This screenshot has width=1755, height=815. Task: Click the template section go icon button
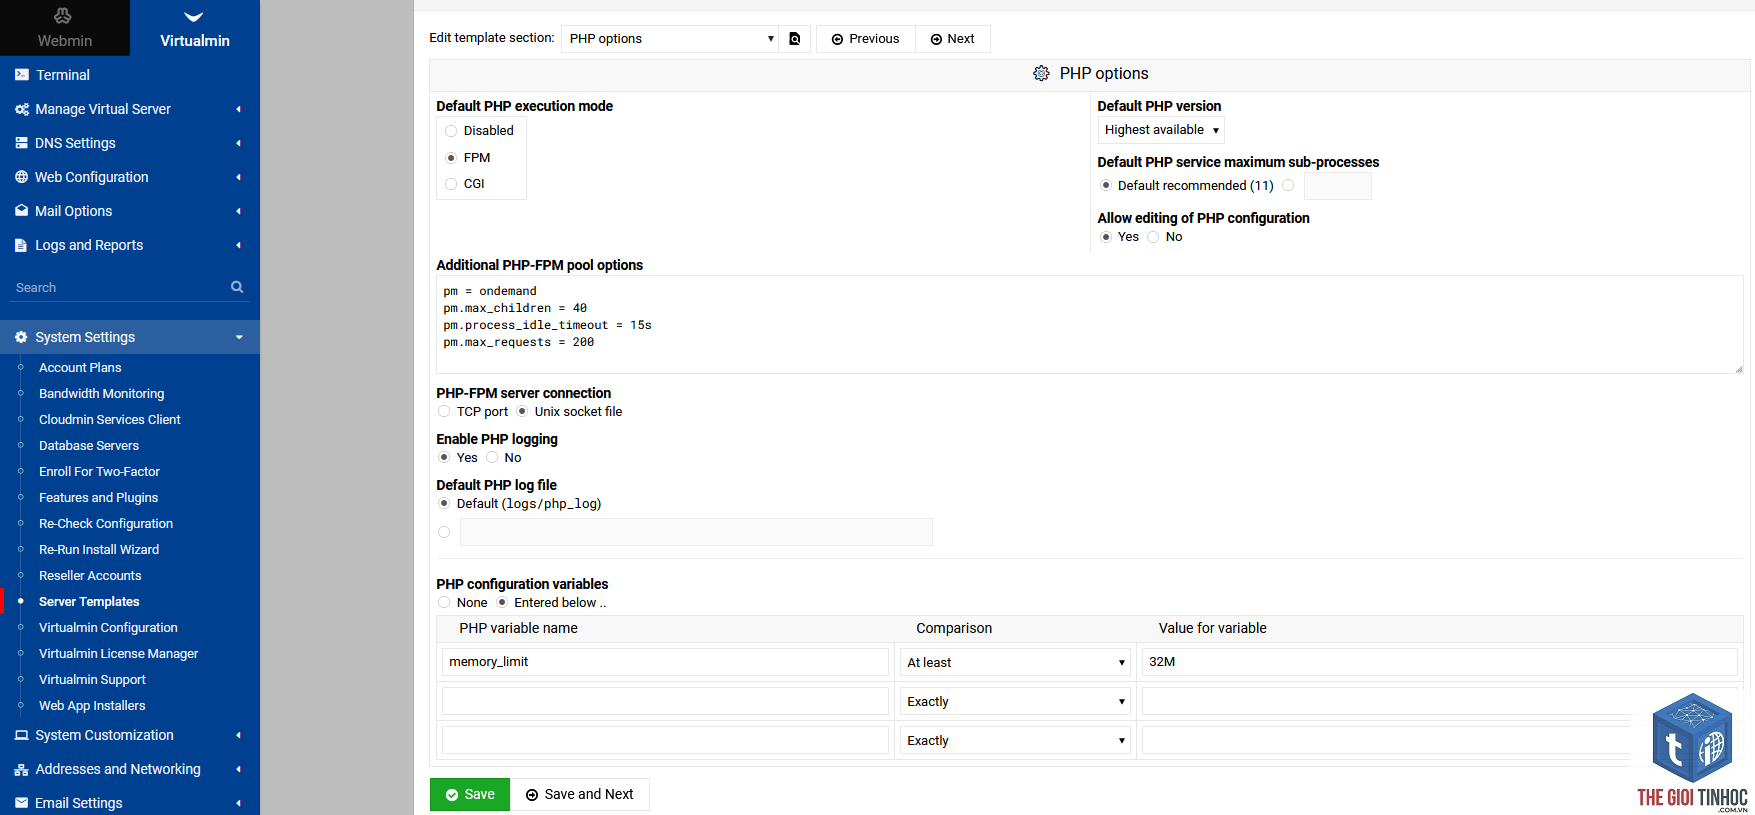[x=795, y=39]
